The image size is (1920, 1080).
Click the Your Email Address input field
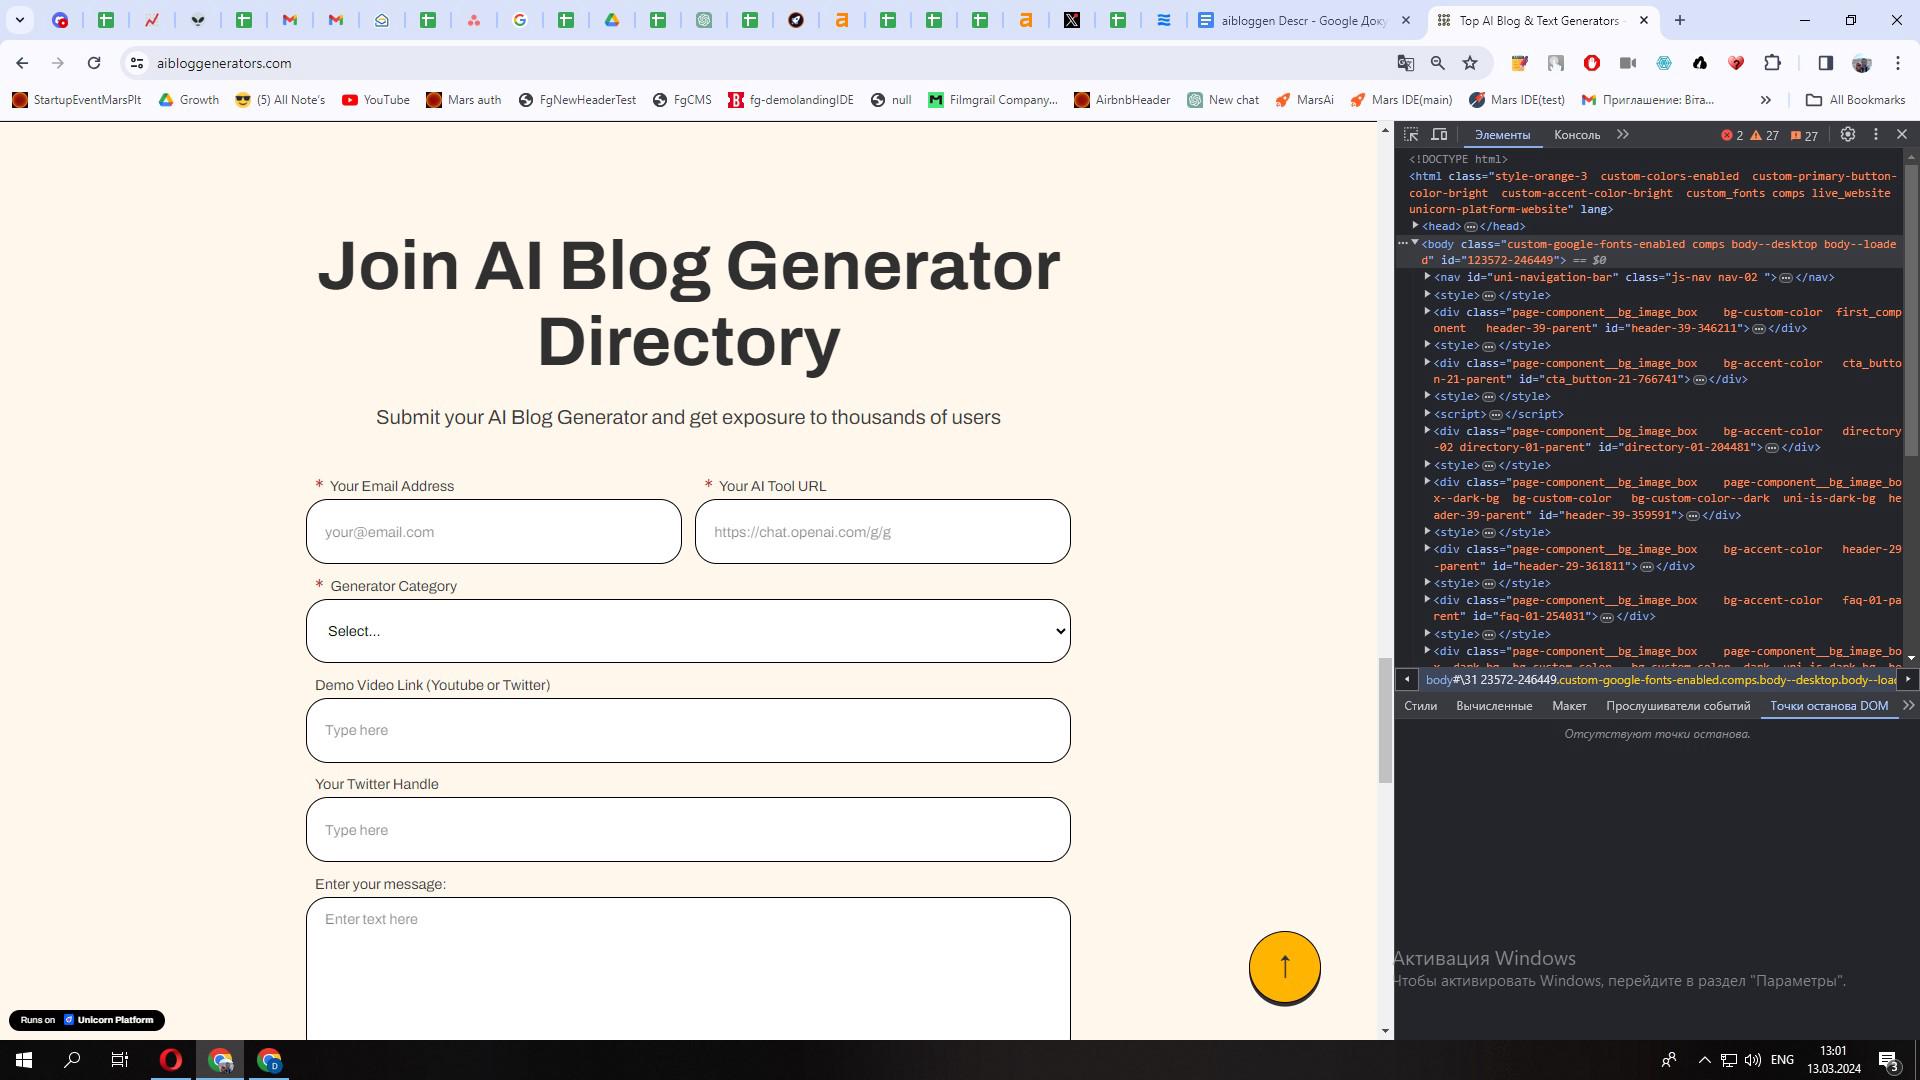click(x=494, y=532)
